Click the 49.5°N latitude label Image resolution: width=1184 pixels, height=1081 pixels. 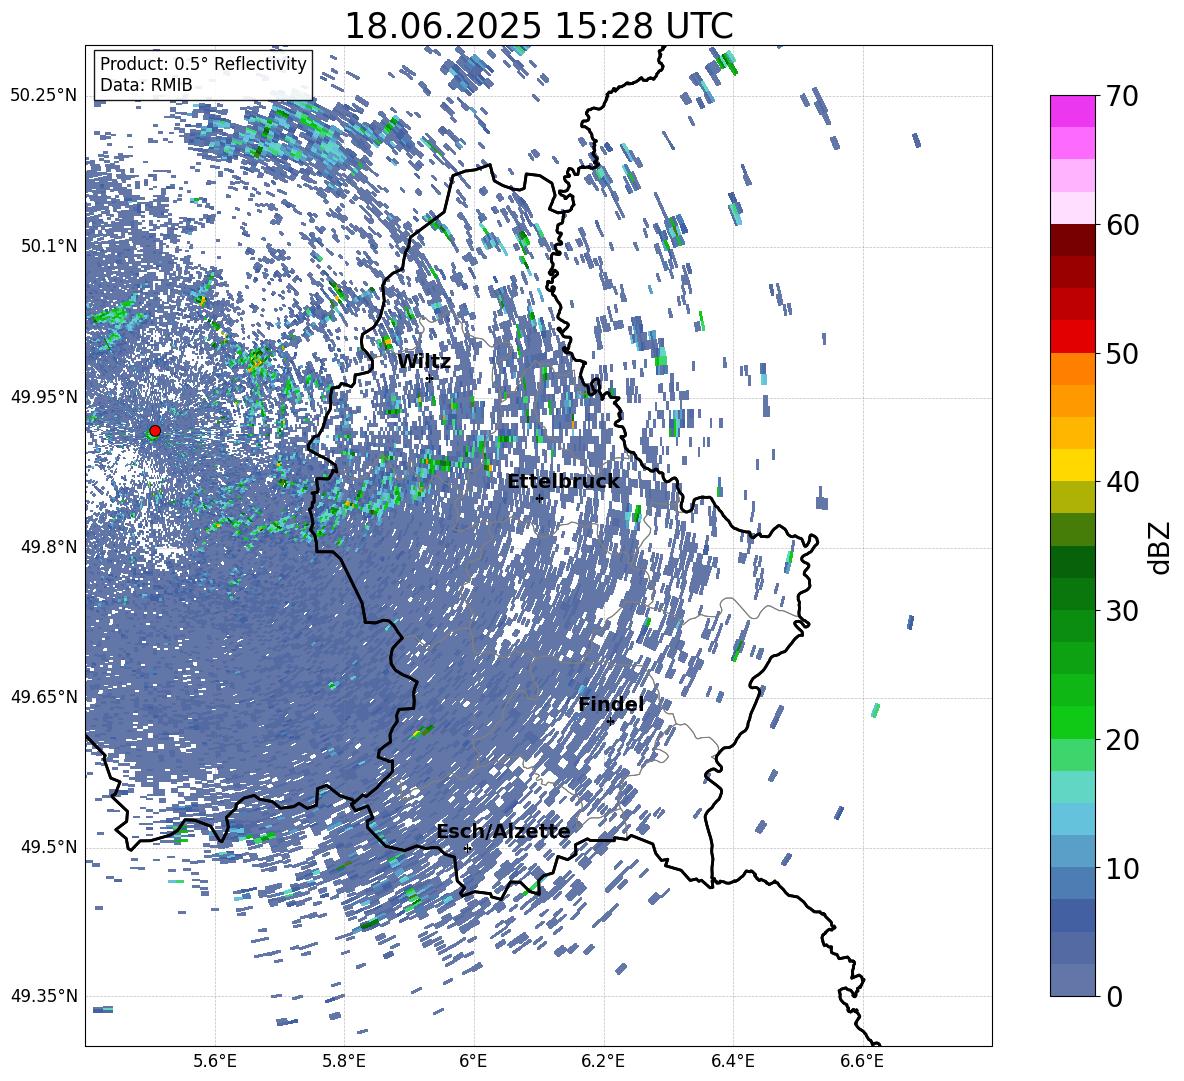pos(48,847)
